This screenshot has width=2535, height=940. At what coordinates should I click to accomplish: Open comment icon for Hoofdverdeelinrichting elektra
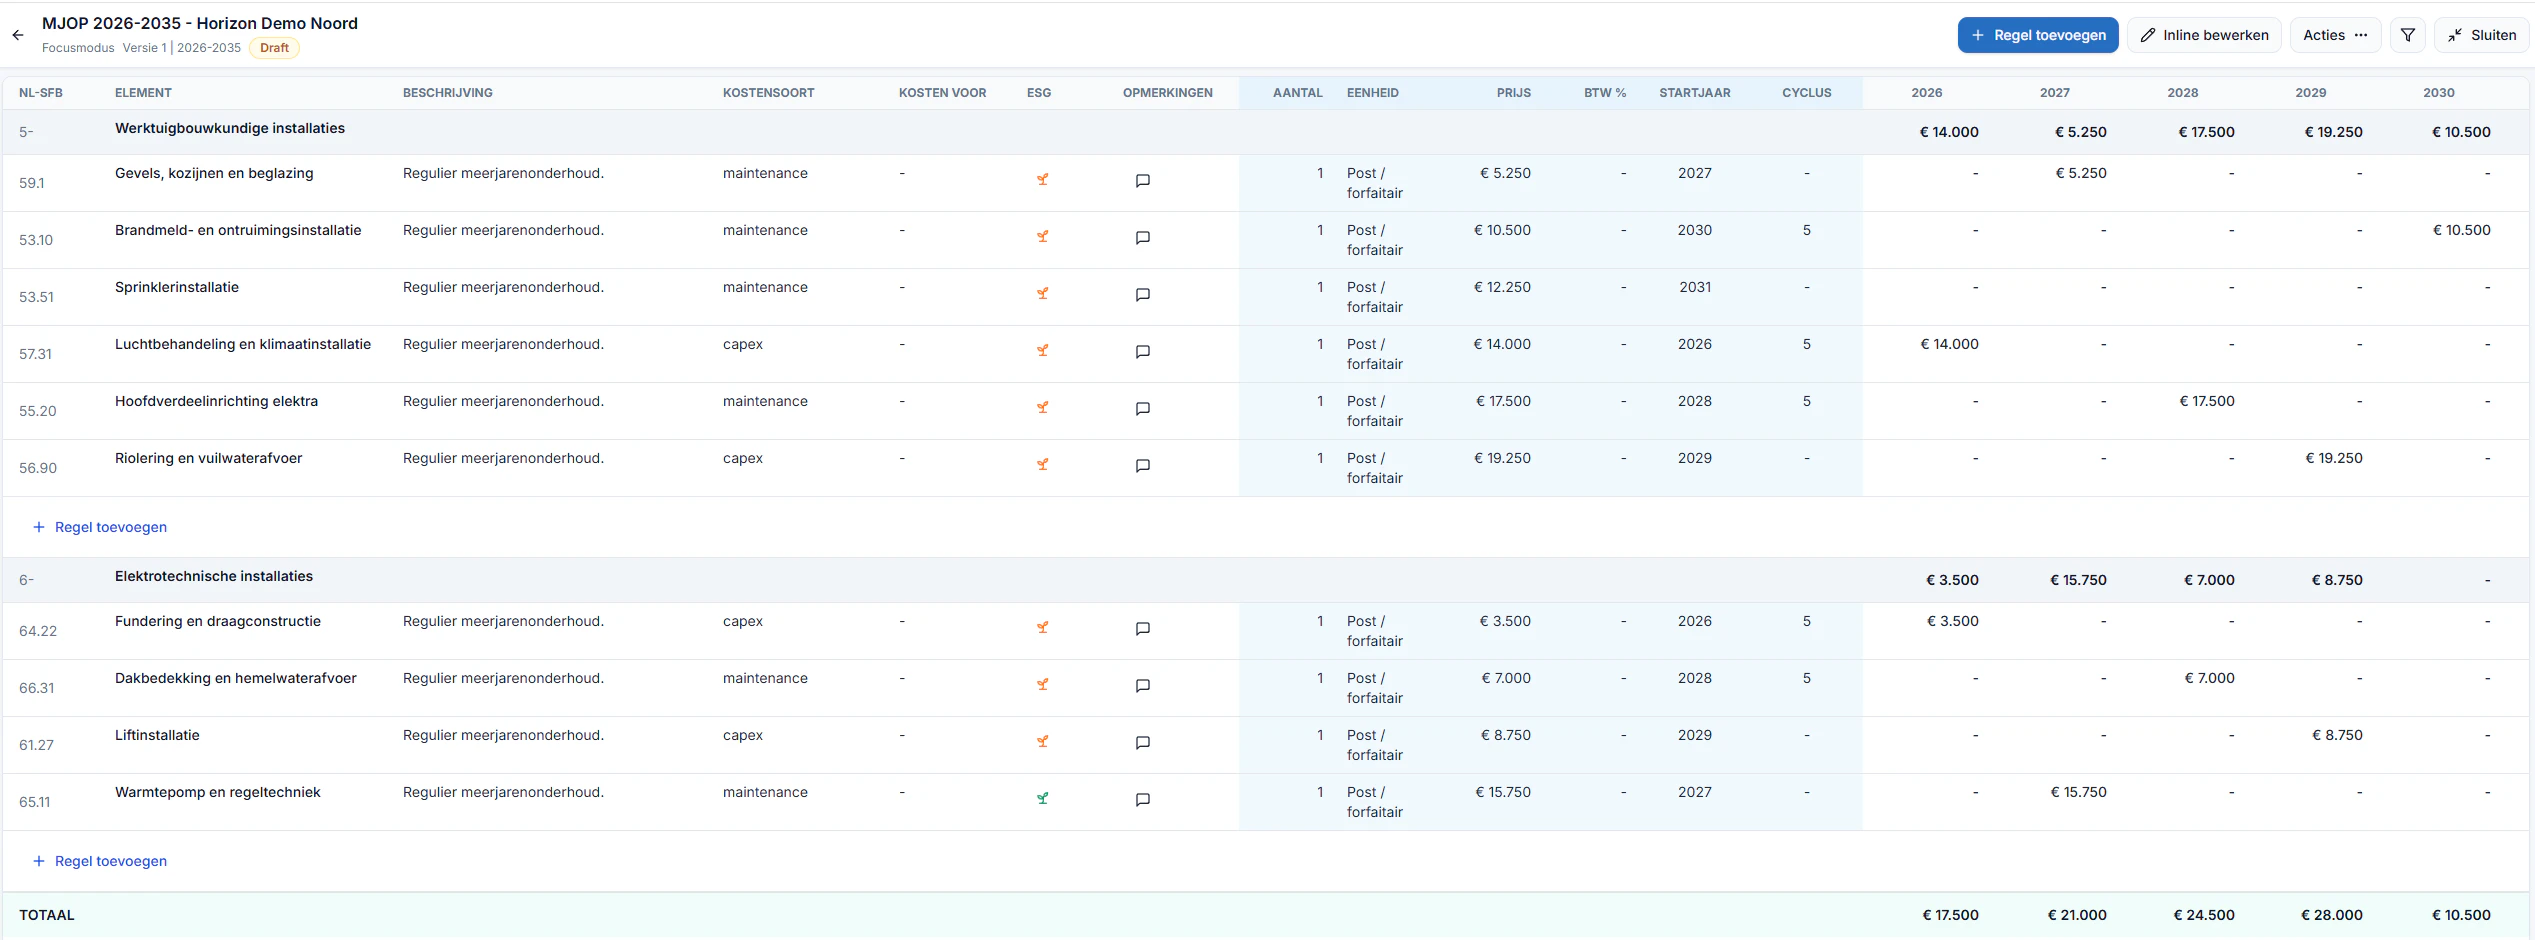[x=1142, y=409]
